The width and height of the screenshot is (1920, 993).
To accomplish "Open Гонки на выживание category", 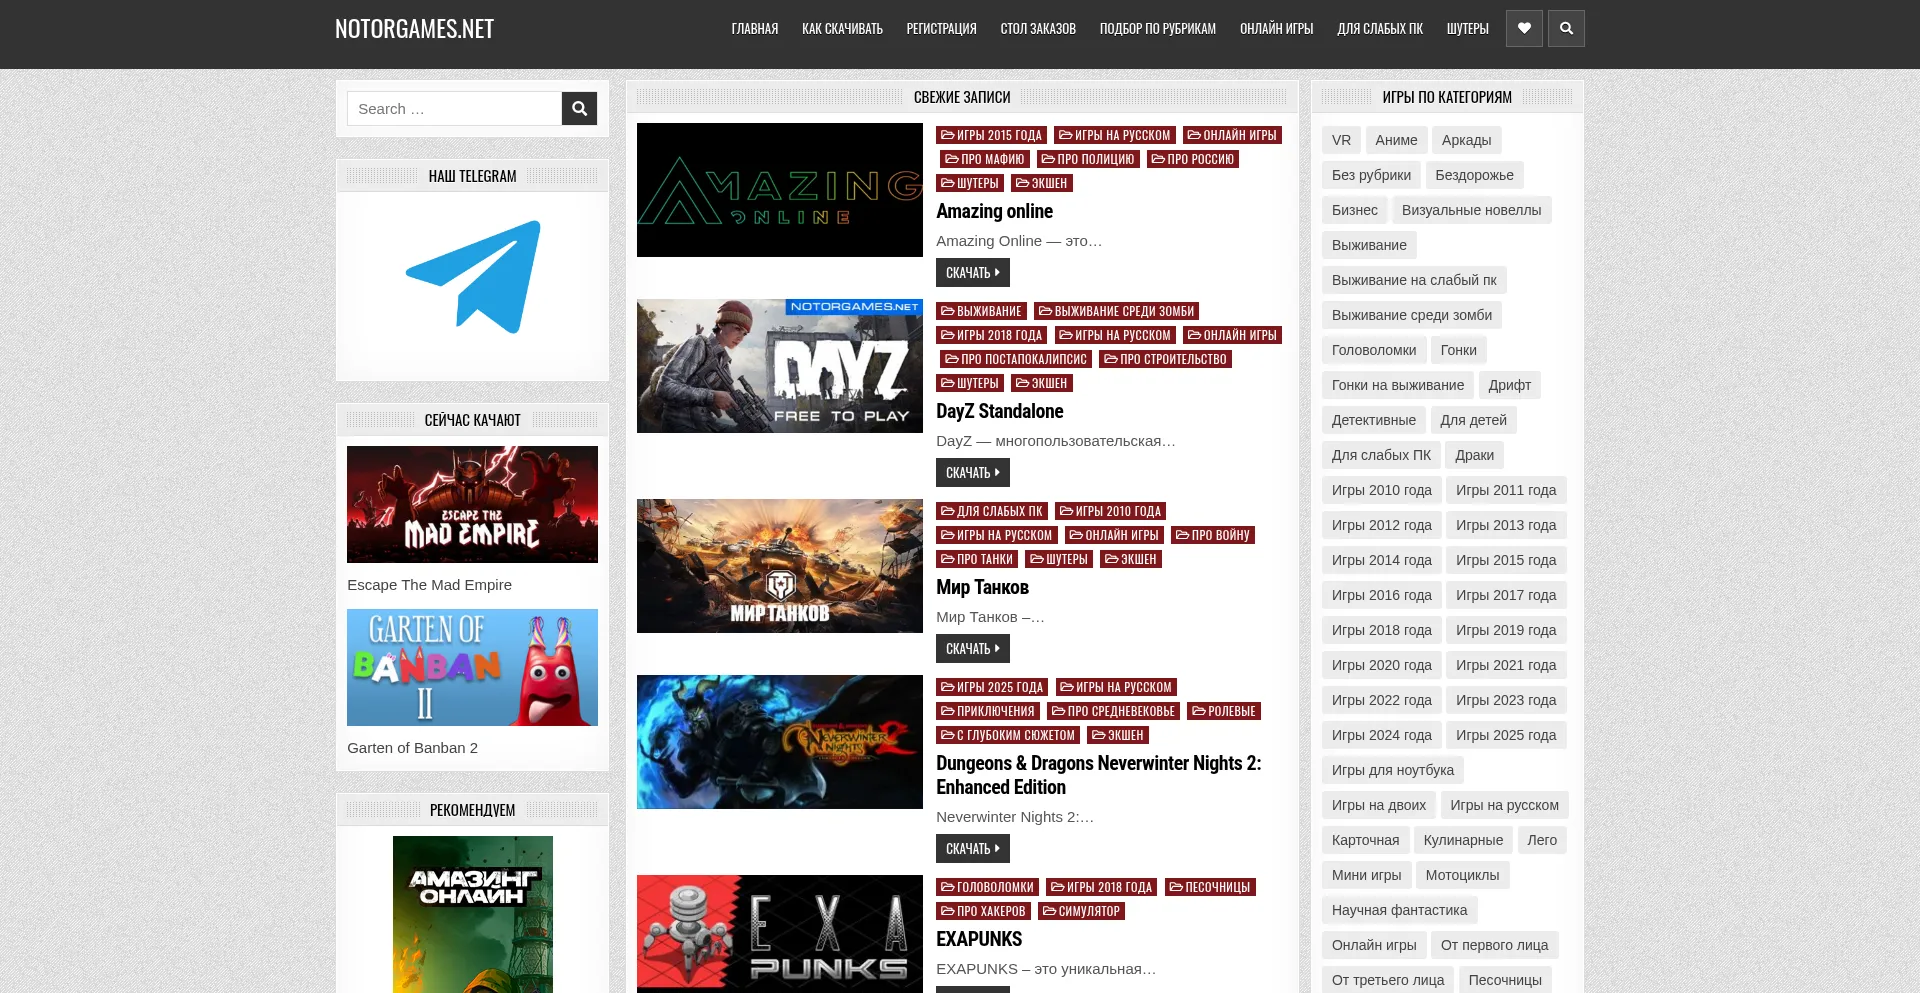I will click(x=1397, y=385).
